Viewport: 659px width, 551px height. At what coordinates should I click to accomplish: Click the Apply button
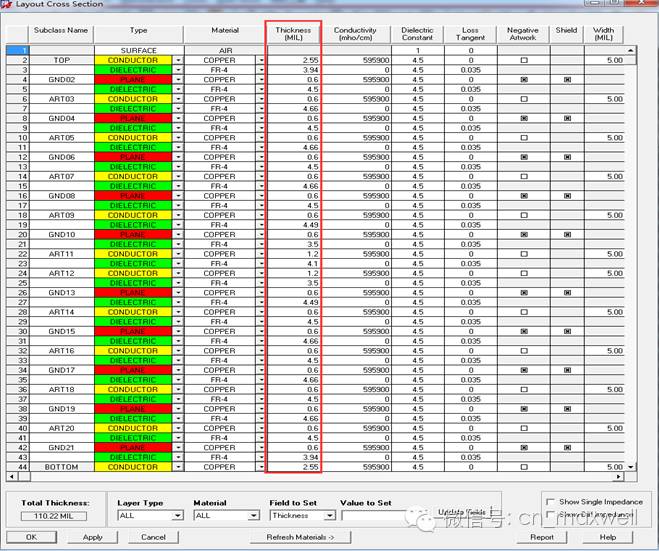[x=92, y=537]
